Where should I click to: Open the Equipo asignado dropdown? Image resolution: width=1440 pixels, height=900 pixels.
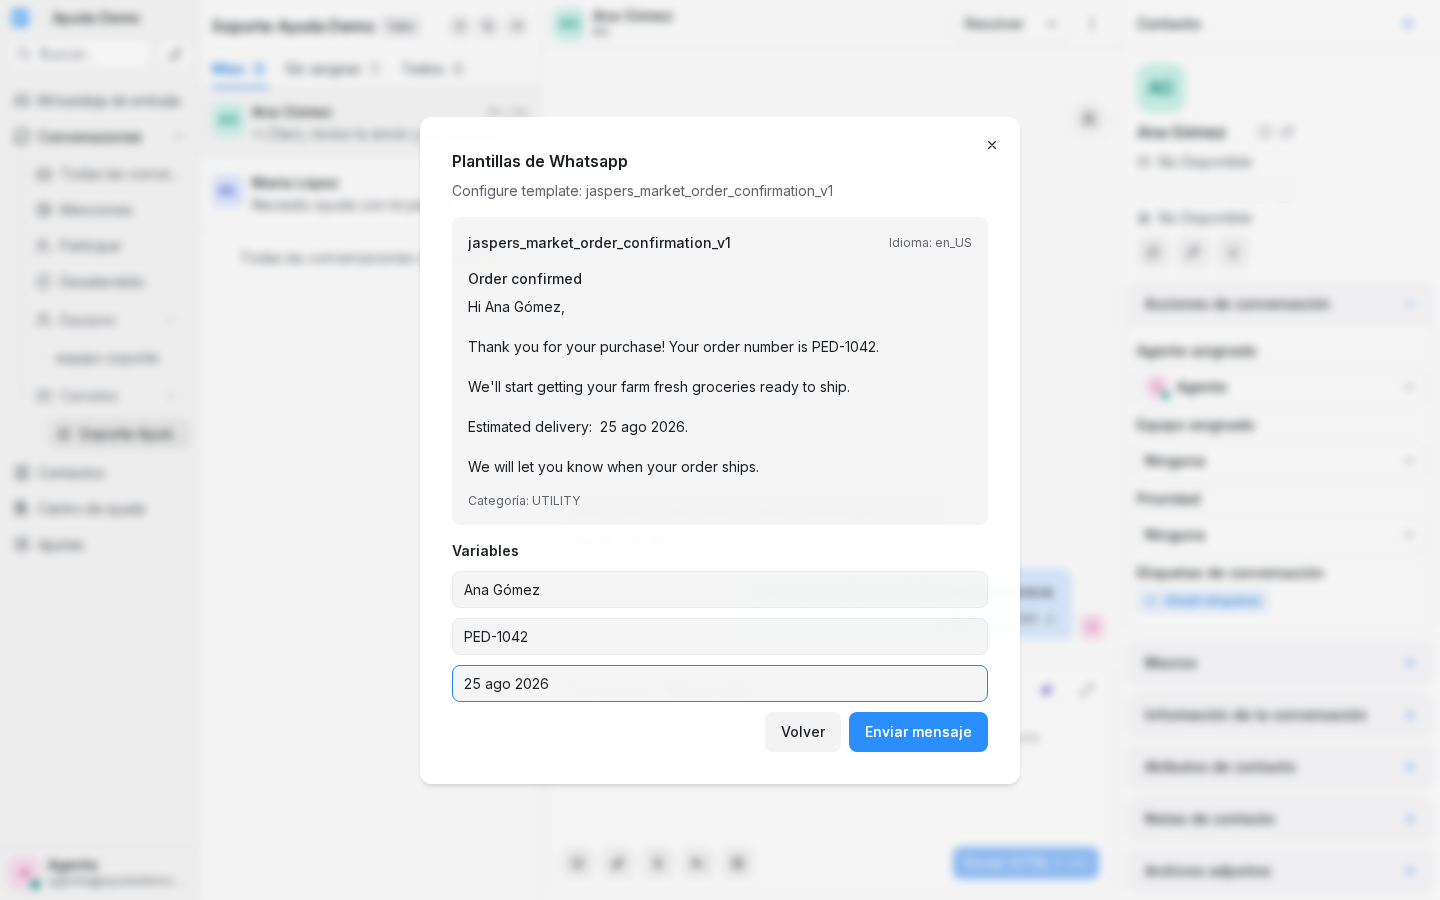[1282, 461]
